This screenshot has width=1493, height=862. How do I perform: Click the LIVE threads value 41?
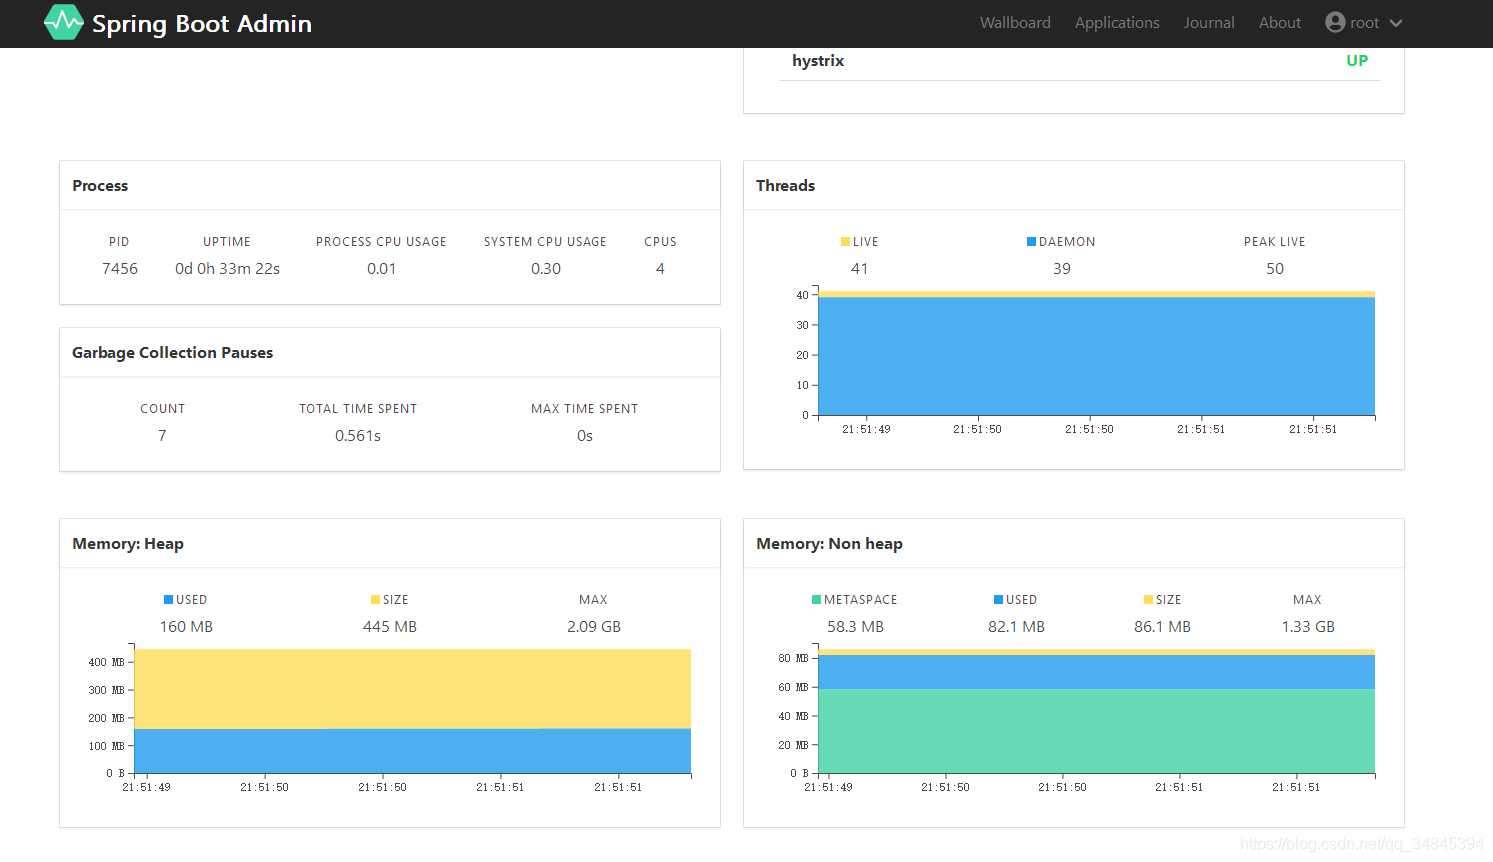coord(859,269)
